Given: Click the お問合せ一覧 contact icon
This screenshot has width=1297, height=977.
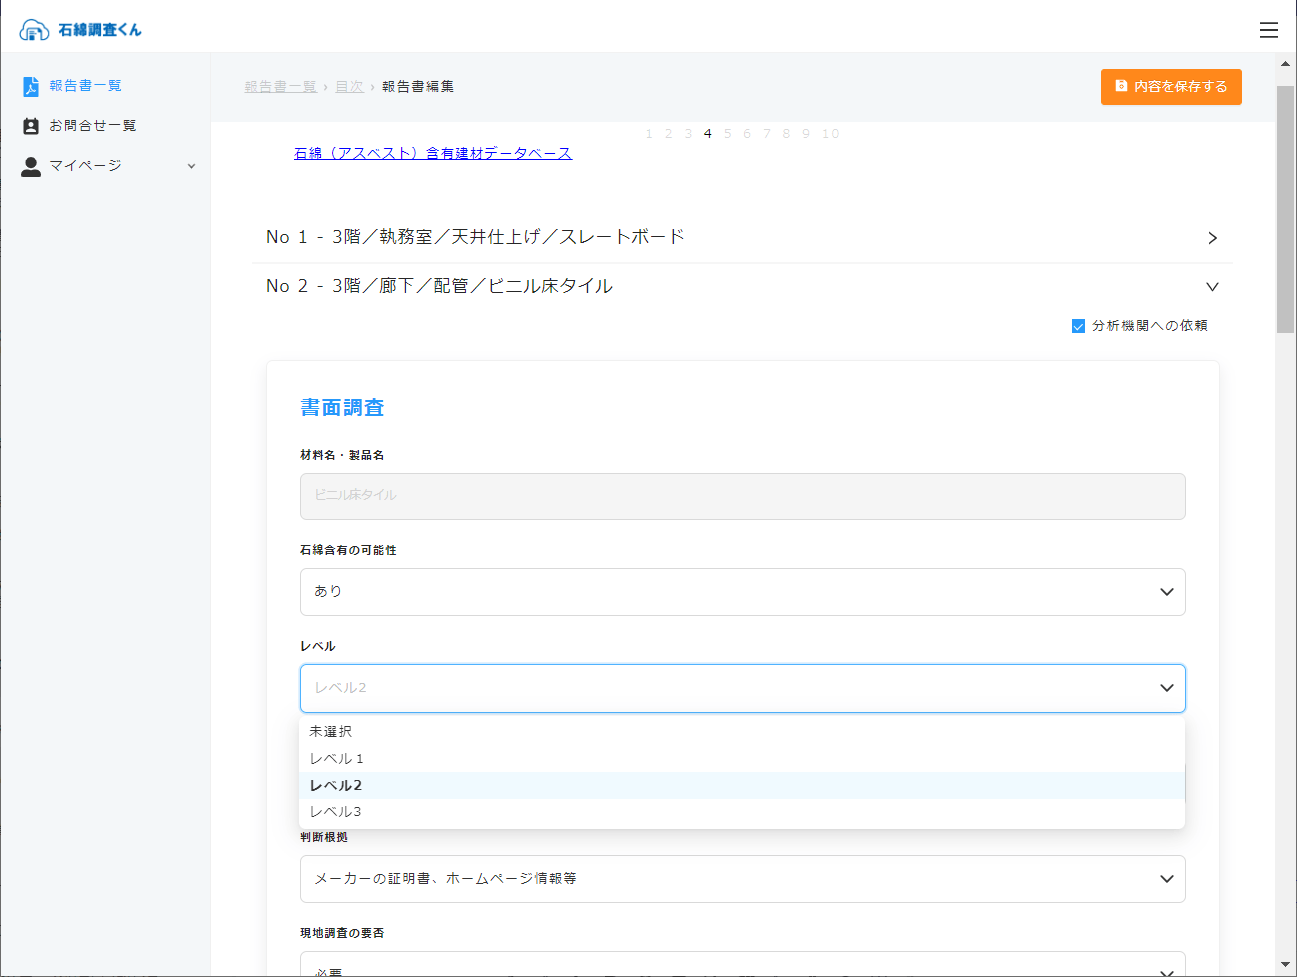Looking at the screenshot, I should point(31,126).
